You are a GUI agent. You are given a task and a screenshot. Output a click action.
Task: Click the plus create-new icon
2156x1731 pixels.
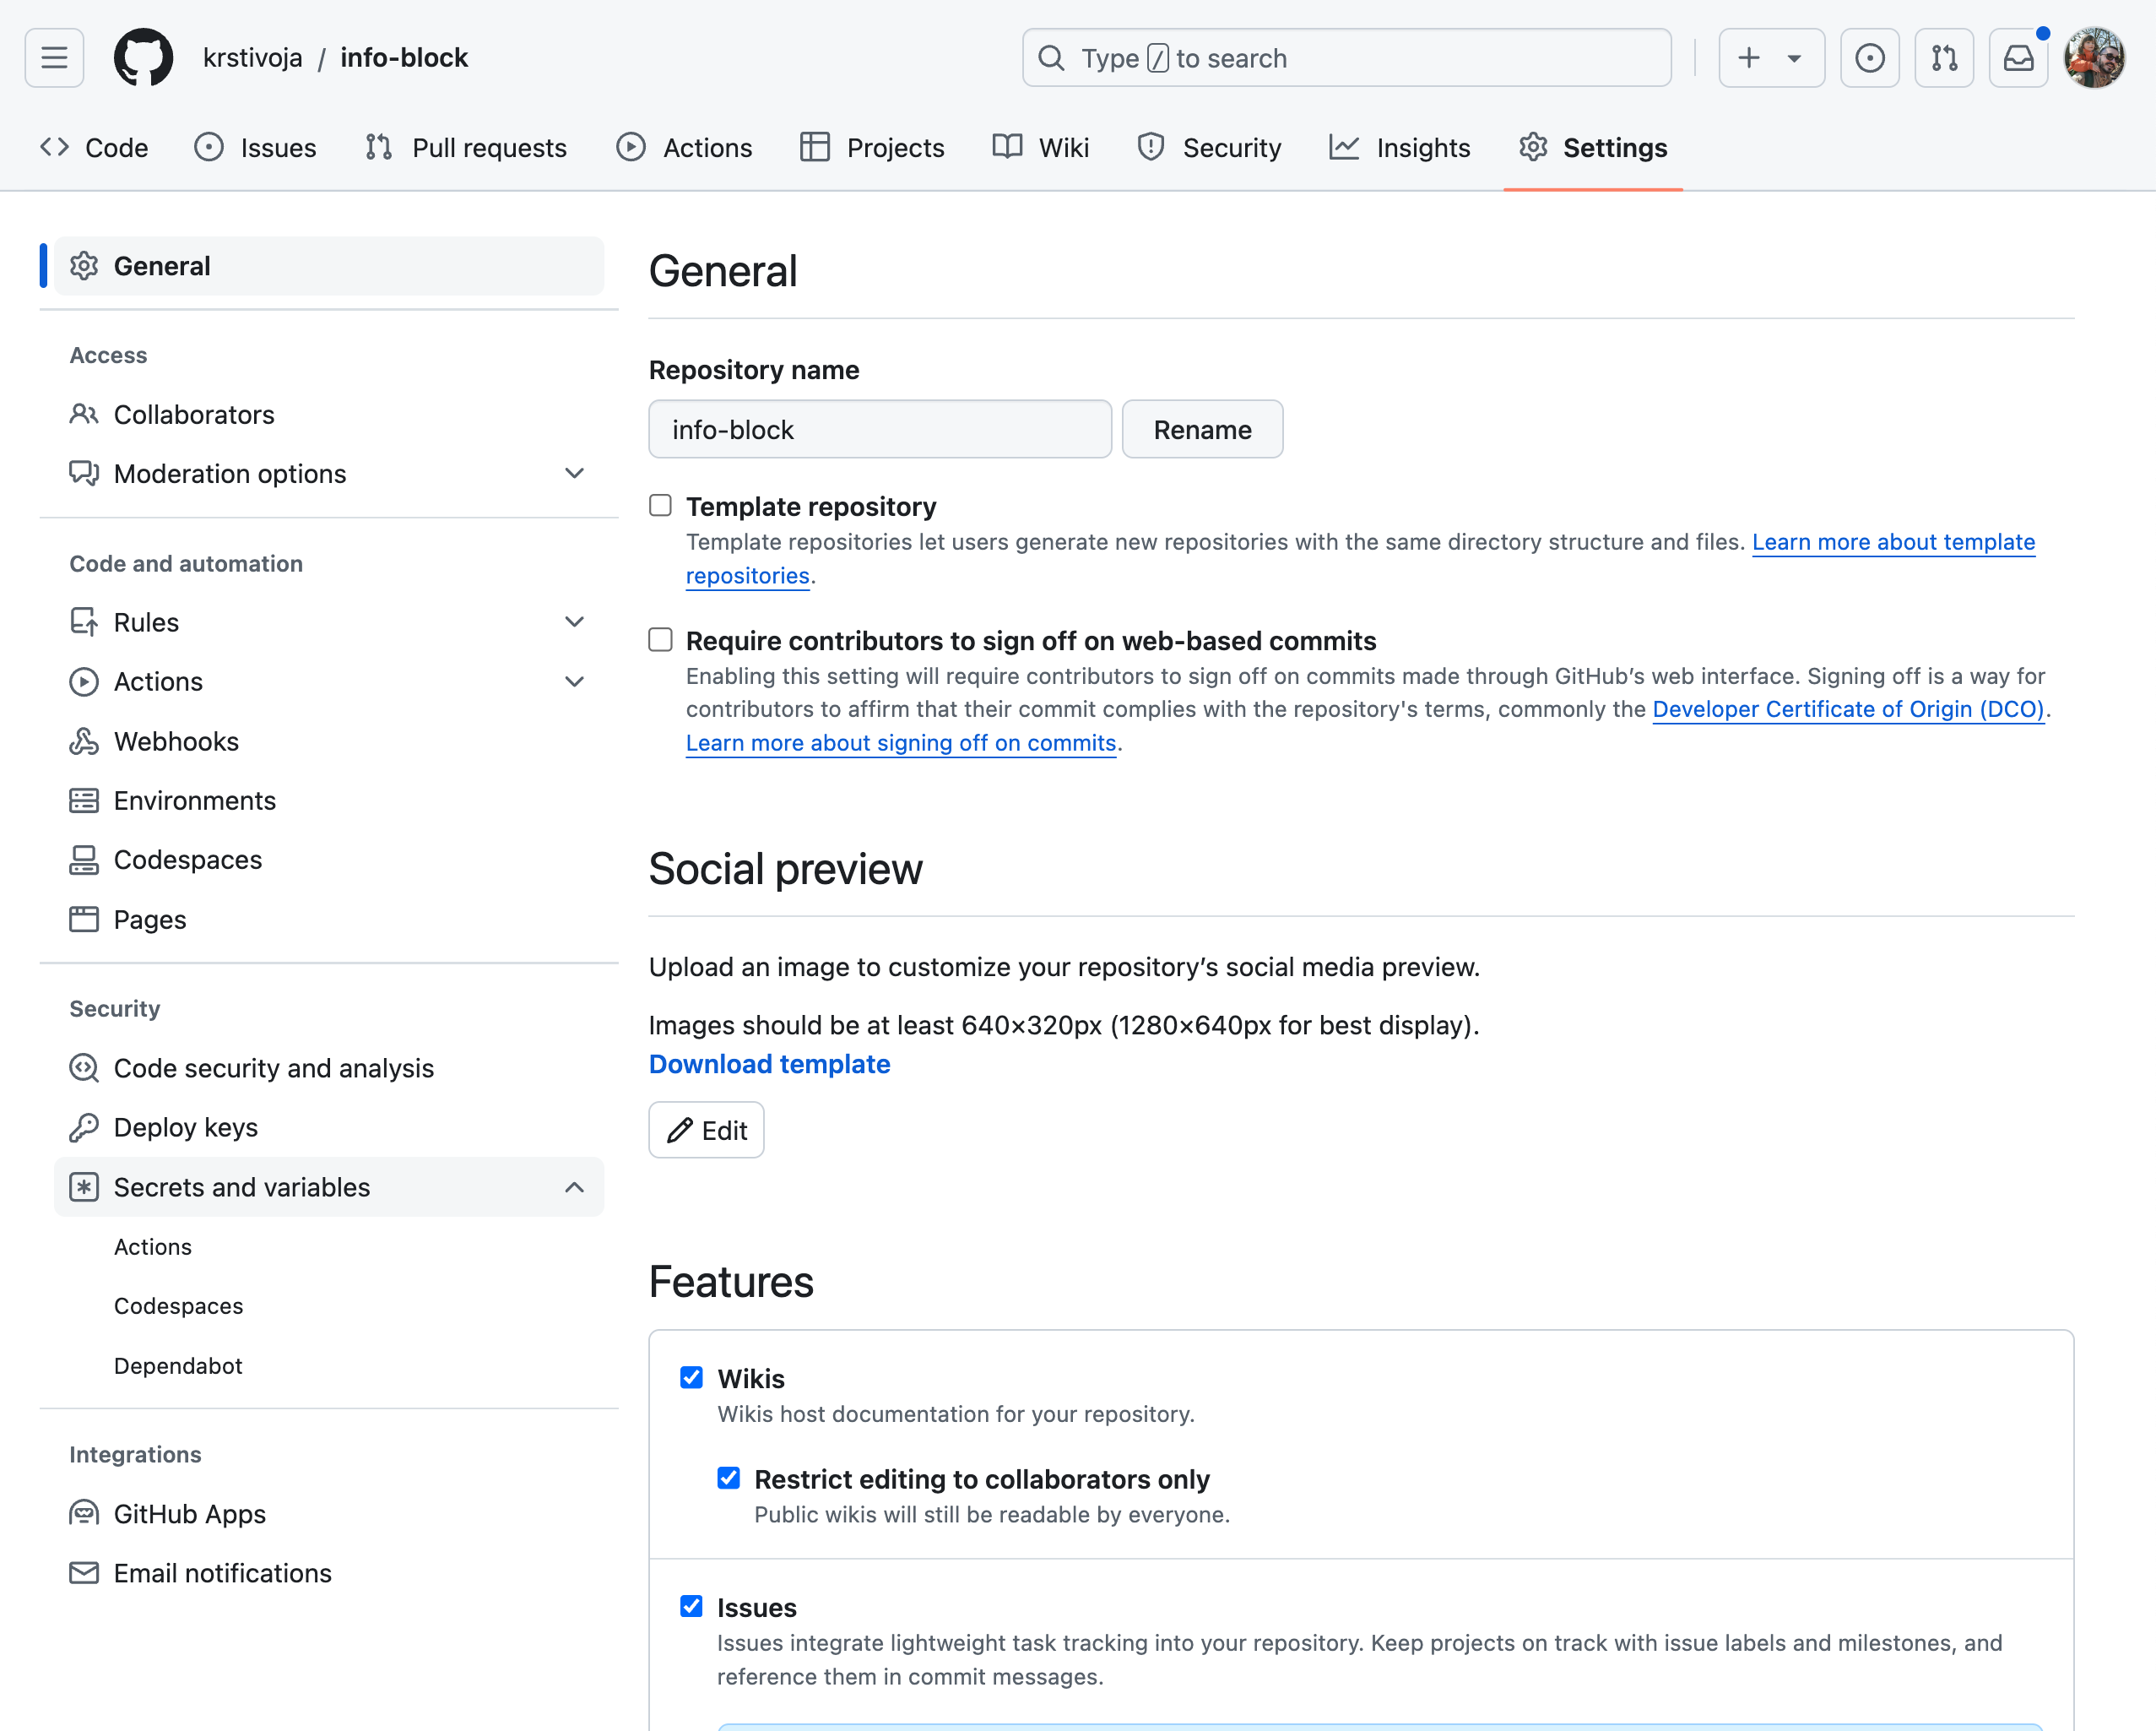(1749, 58)
